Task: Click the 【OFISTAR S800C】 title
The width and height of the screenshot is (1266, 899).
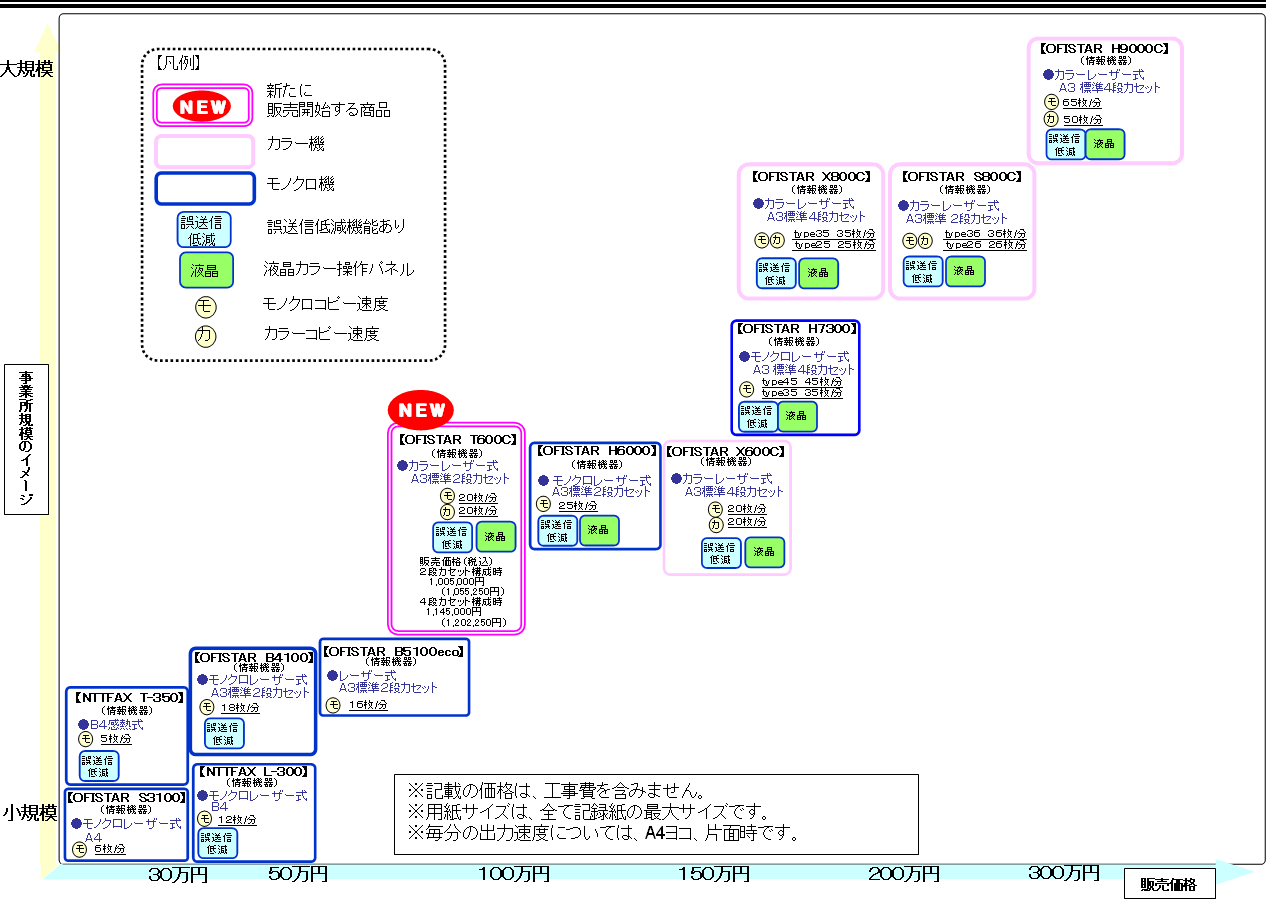Action: pyautogui.click(x=962, y=177)
